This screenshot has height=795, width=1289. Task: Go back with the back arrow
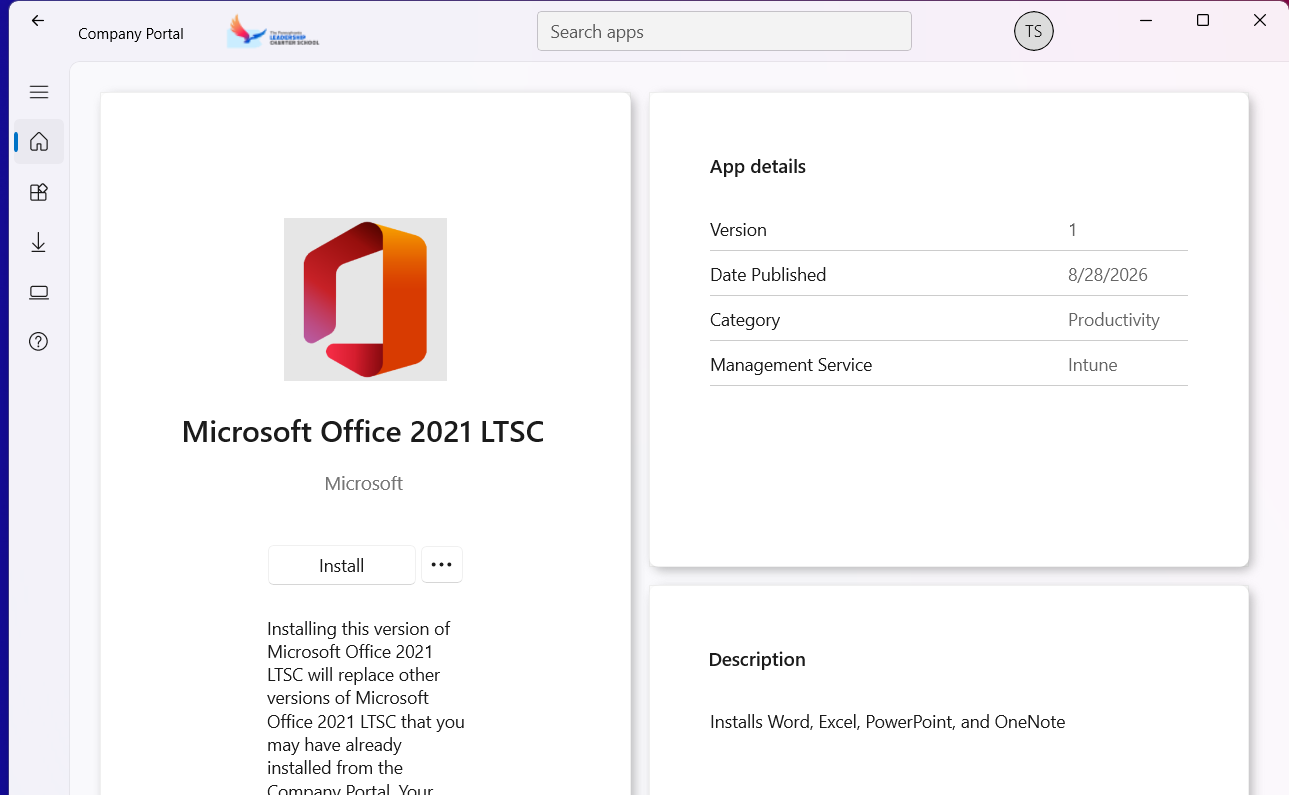38,21
